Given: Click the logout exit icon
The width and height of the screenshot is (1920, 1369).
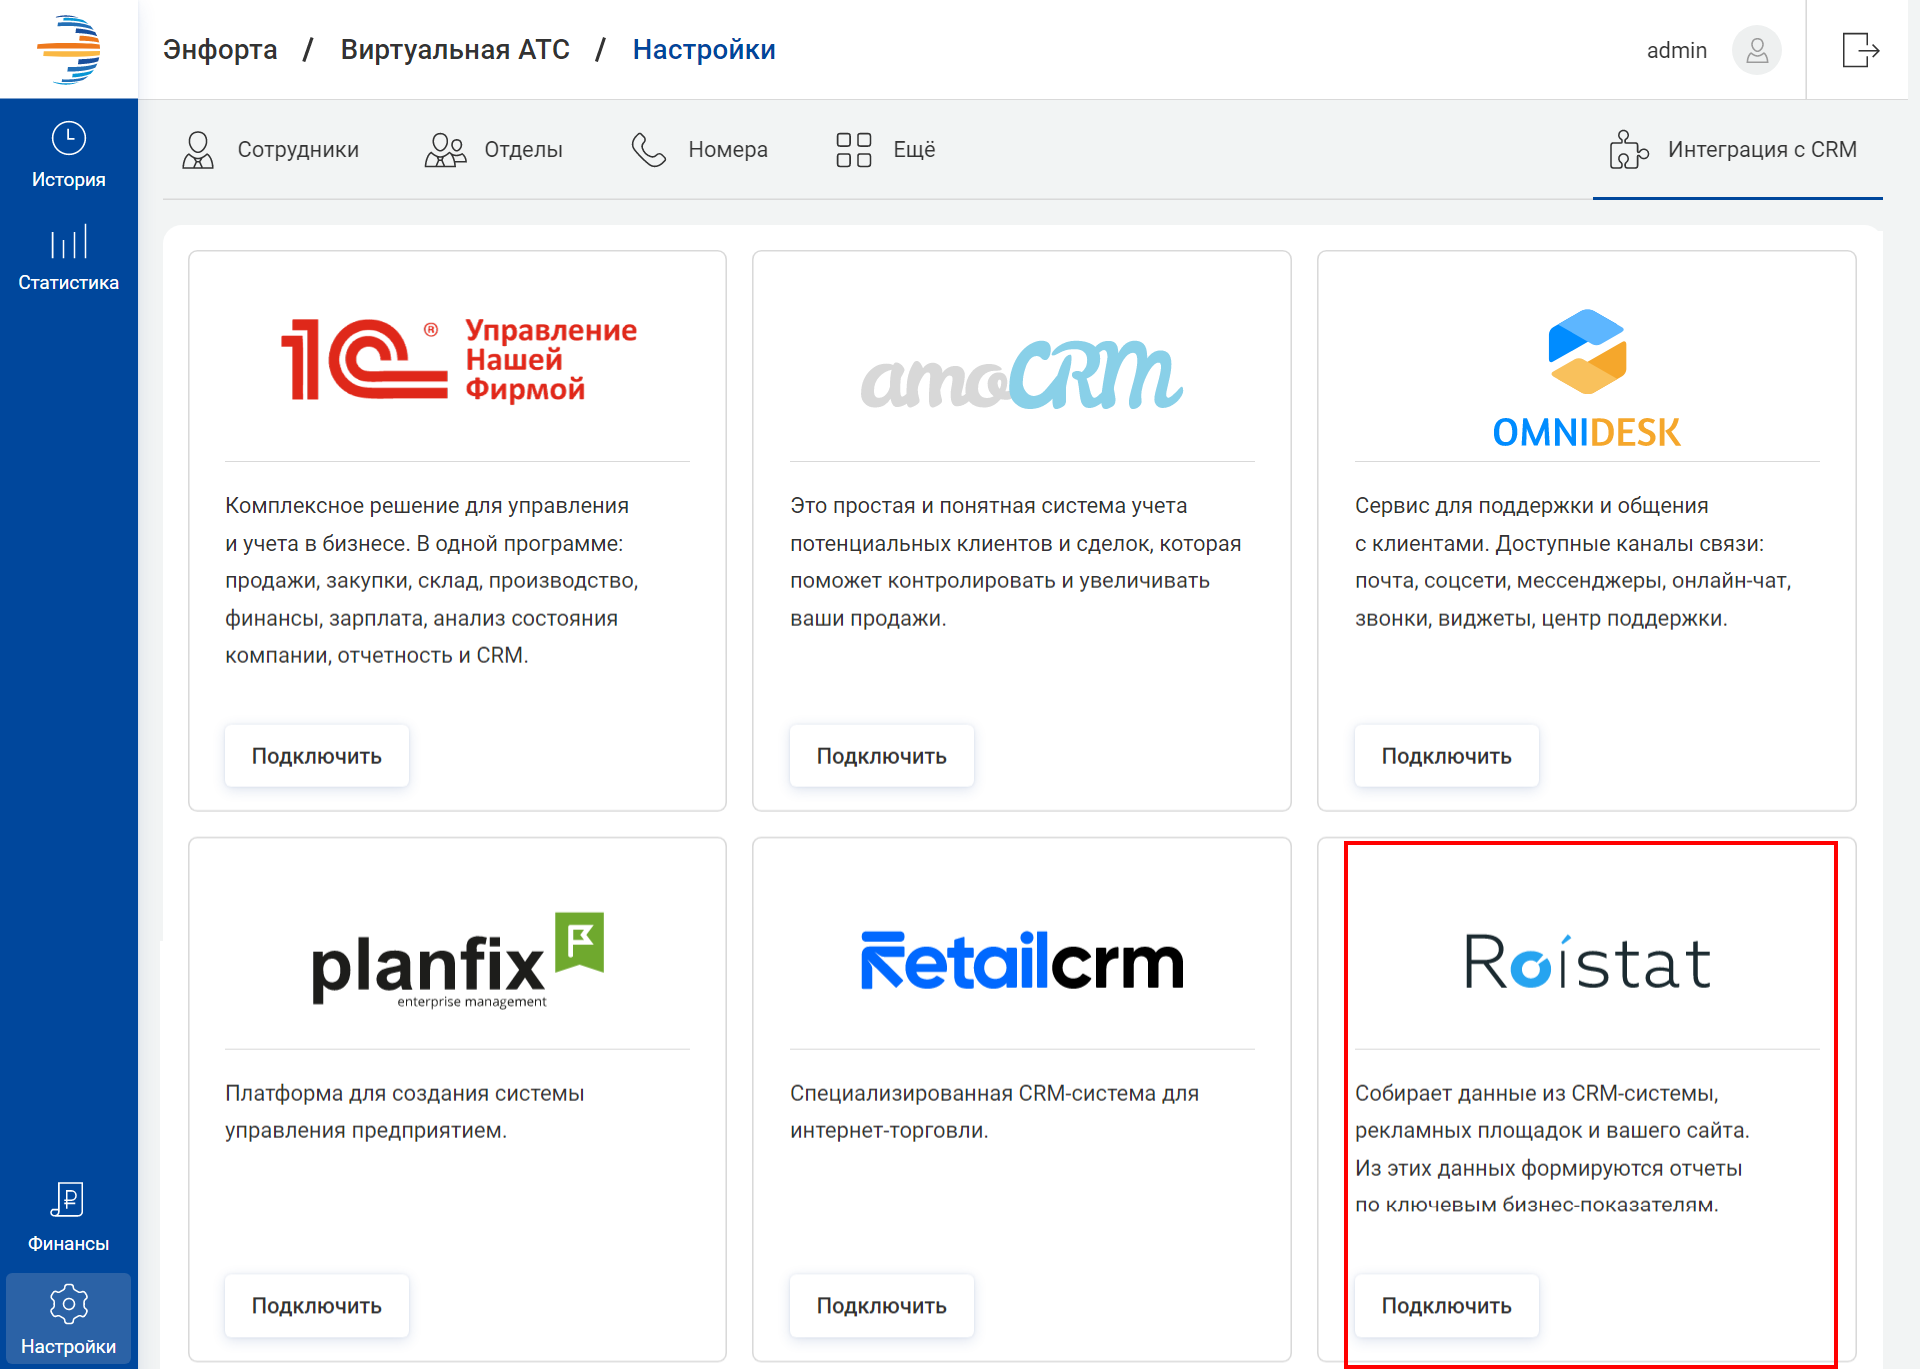Looking at the screenshot, I should [1861, 50].
